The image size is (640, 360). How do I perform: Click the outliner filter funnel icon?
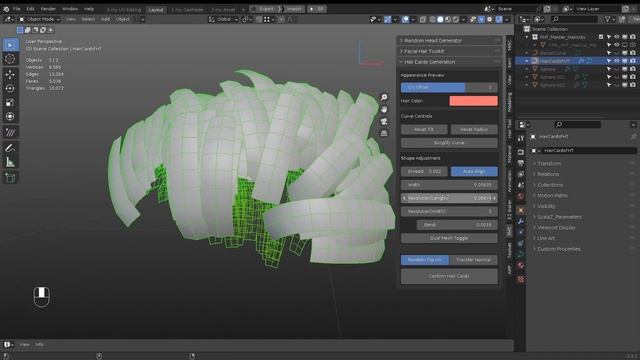click(608, 19)
